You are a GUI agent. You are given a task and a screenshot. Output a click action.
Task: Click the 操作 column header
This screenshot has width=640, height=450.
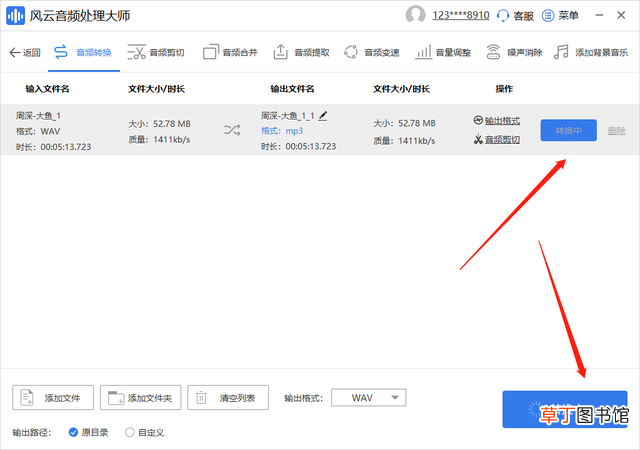[504, 89]
